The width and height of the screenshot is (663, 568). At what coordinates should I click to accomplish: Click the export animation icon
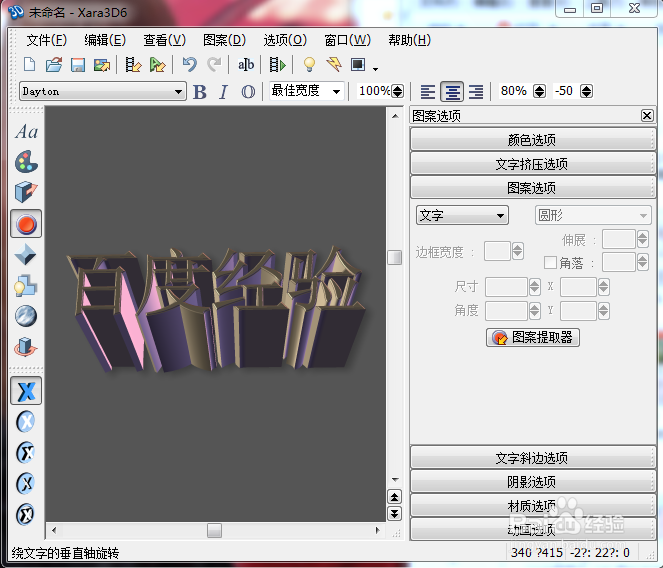[x=157, y=65]
